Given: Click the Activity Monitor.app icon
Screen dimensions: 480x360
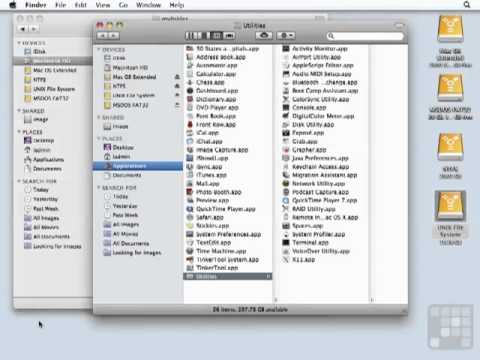Looking at the screenshot, I should tap(286, 49).
